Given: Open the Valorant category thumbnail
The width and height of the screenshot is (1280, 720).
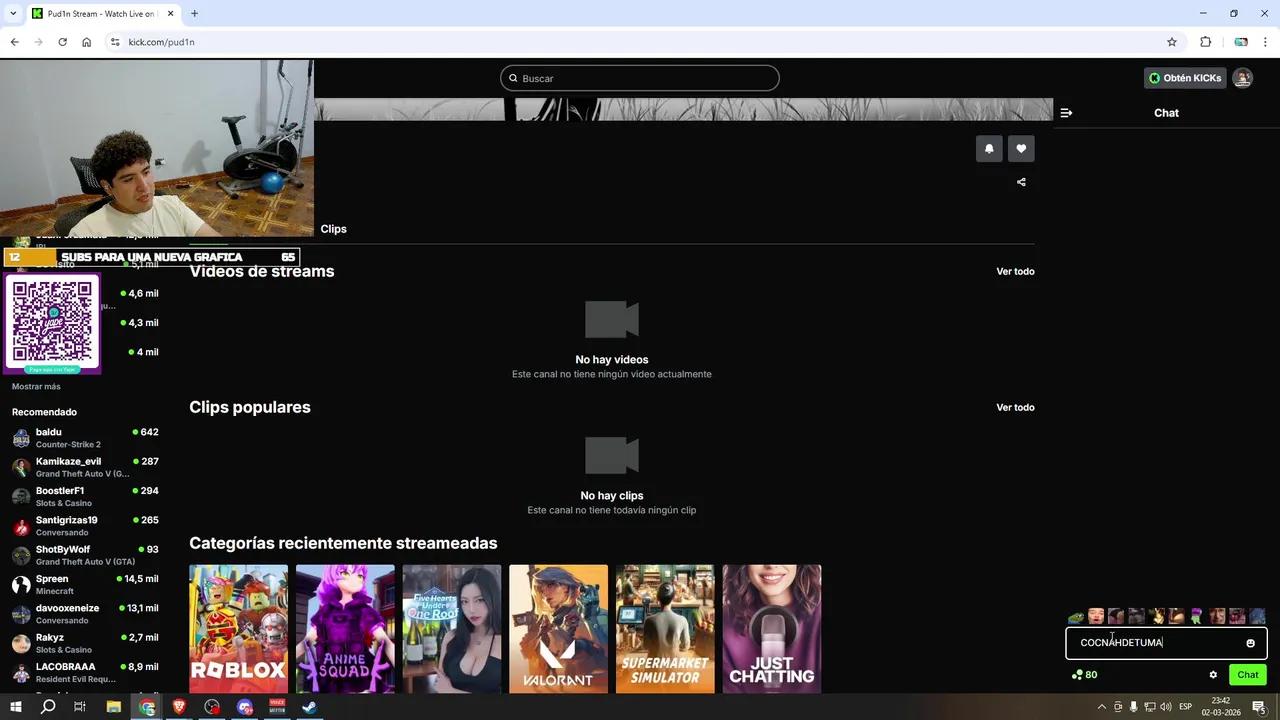Looking at the screenshot, I should point(558,629).
